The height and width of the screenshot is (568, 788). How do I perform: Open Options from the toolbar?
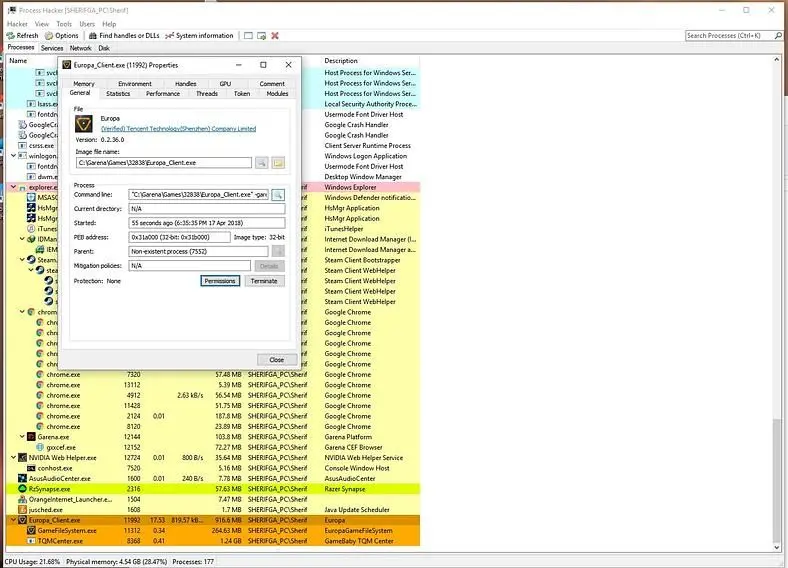pos(62,36)
